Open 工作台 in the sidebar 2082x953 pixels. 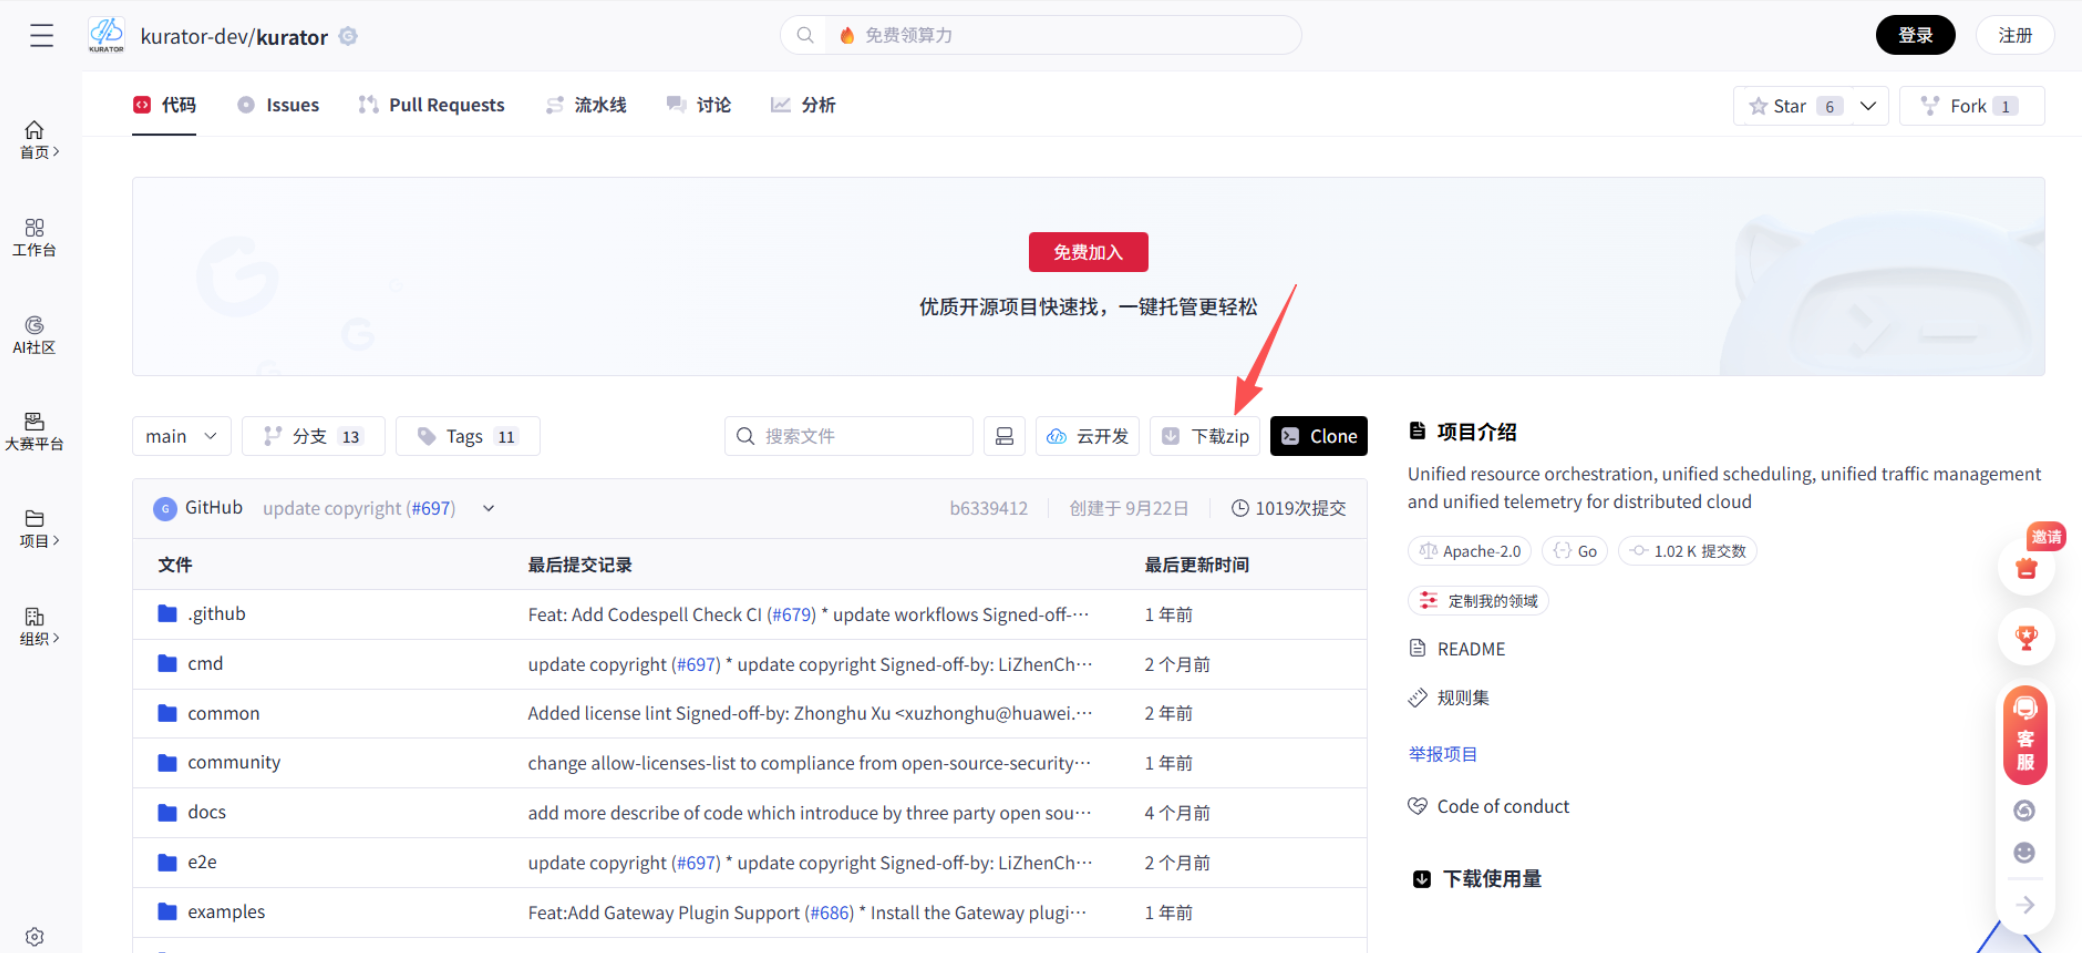click(35, 238)
